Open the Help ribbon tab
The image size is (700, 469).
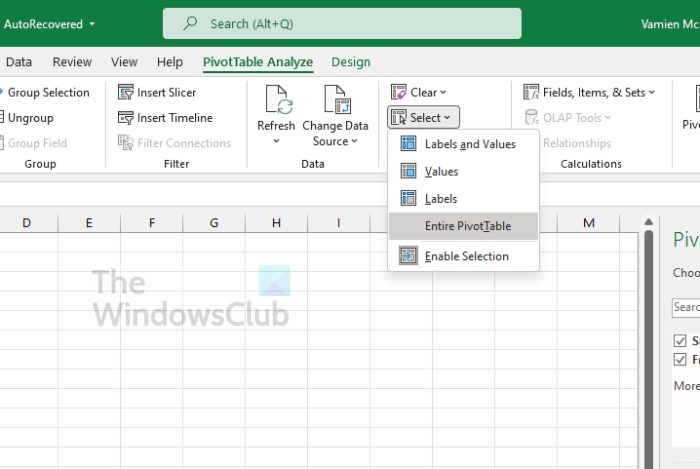pos(170,62)
